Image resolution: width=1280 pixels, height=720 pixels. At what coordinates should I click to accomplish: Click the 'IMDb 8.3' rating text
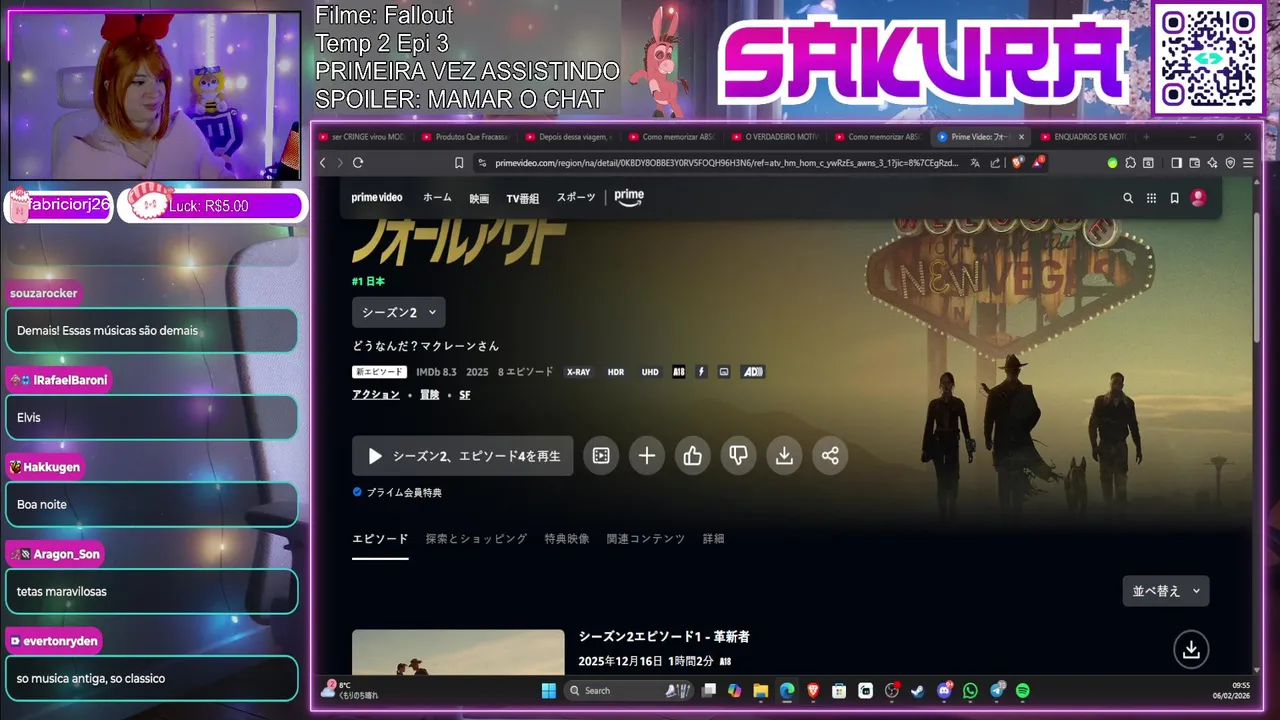[x=436, y=372]
